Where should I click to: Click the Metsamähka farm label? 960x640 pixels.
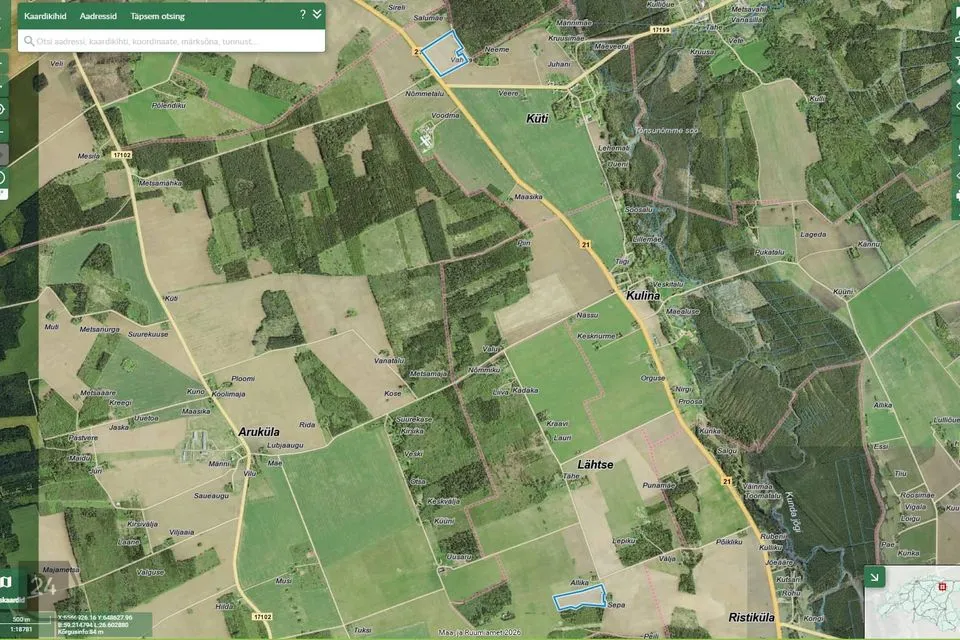coord(160,183)
